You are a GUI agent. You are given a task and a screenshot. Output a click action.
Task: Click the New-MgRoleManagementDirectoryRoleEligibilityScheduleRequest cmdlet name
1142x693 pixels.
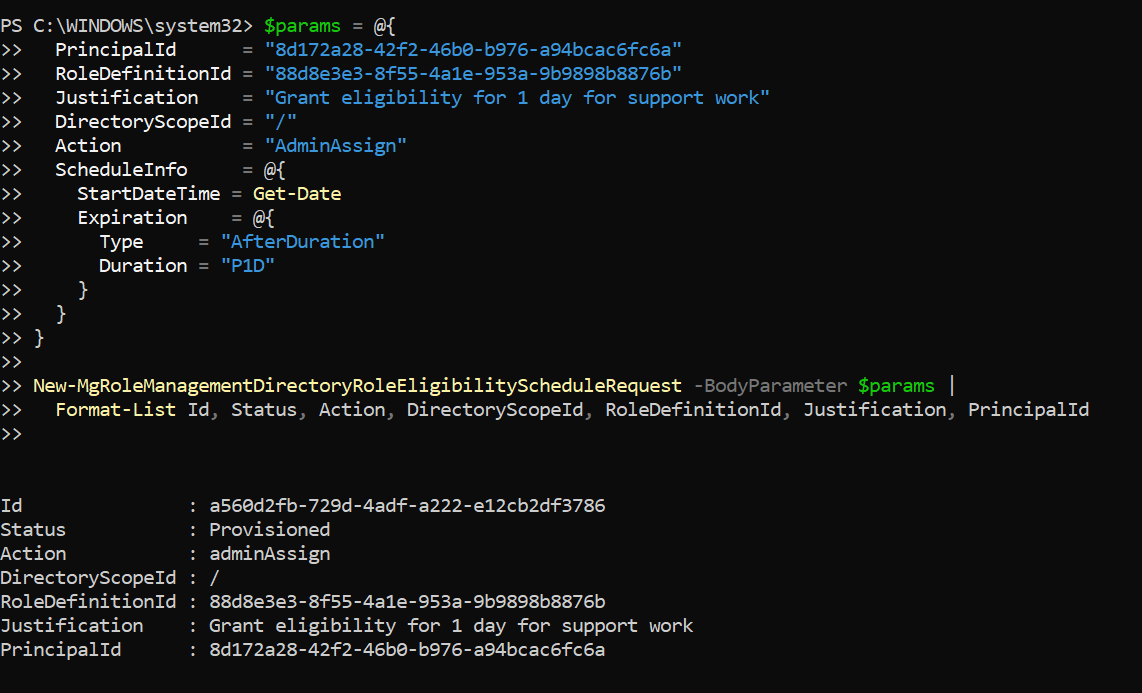[357, 386]
